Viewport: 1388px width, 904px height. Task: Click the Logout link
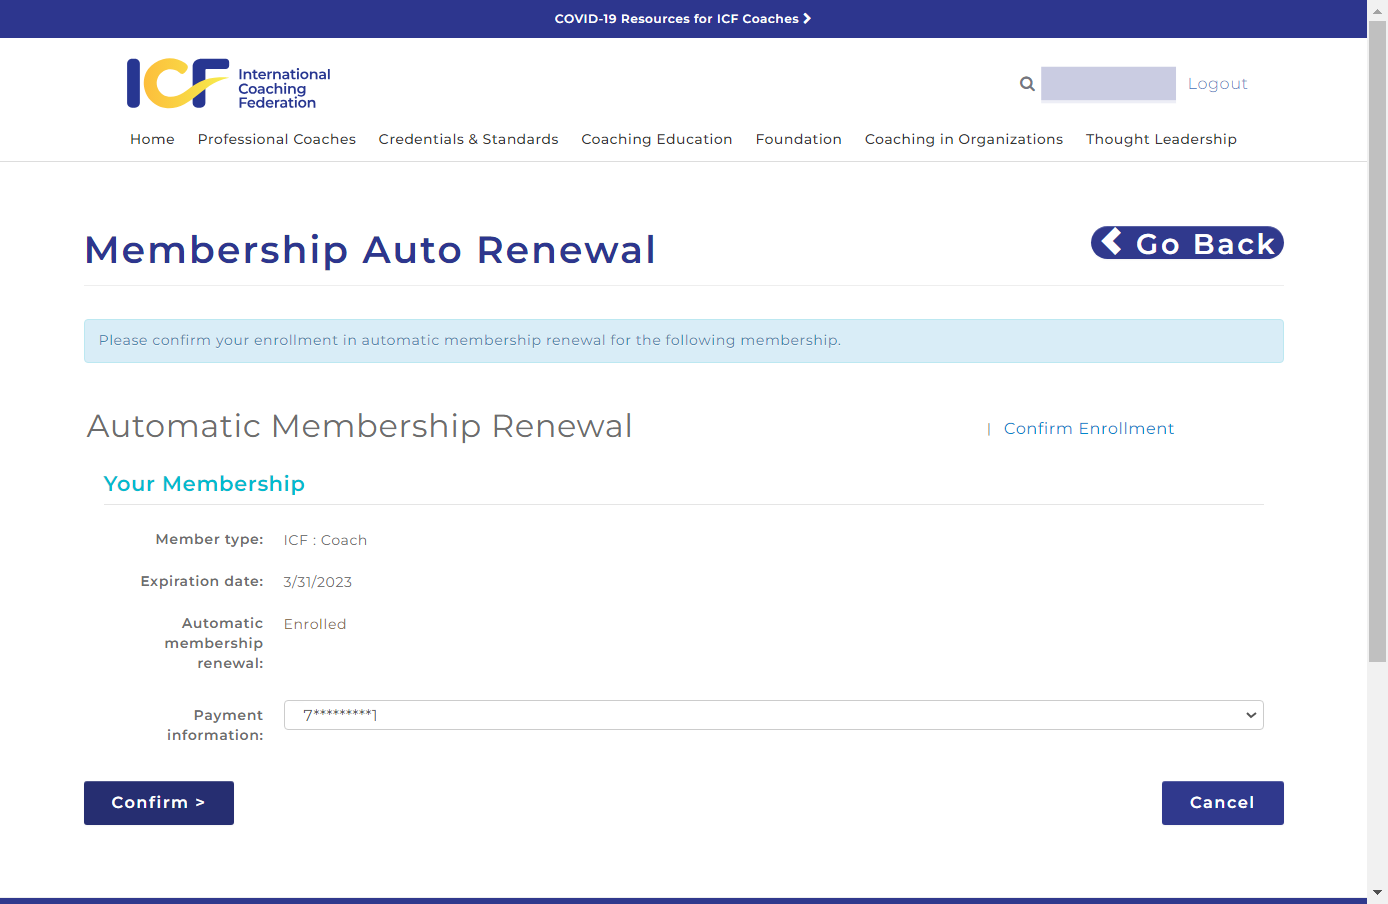(x=1217, y=84)
